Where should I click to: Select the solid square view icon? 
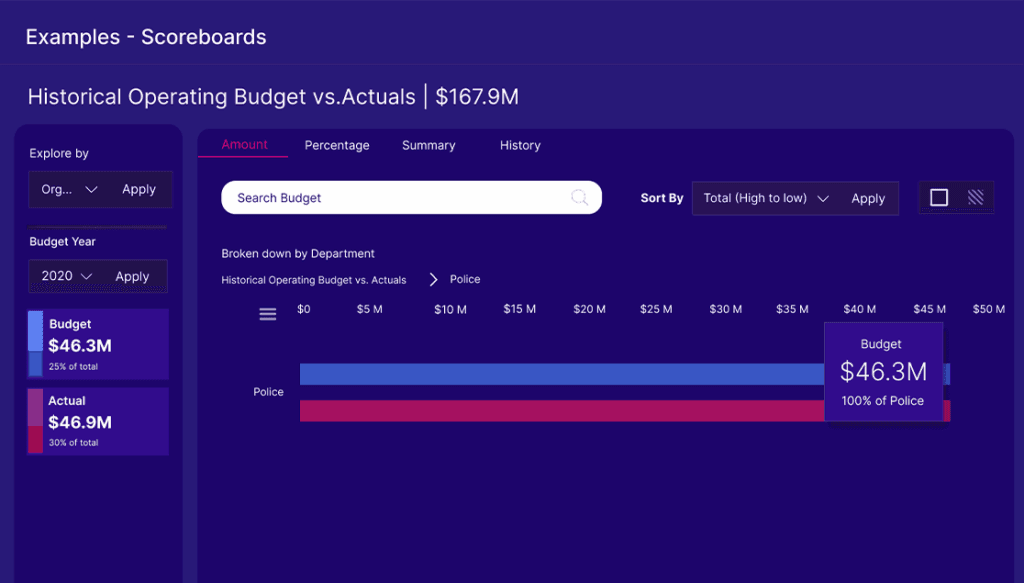point(939,198)
